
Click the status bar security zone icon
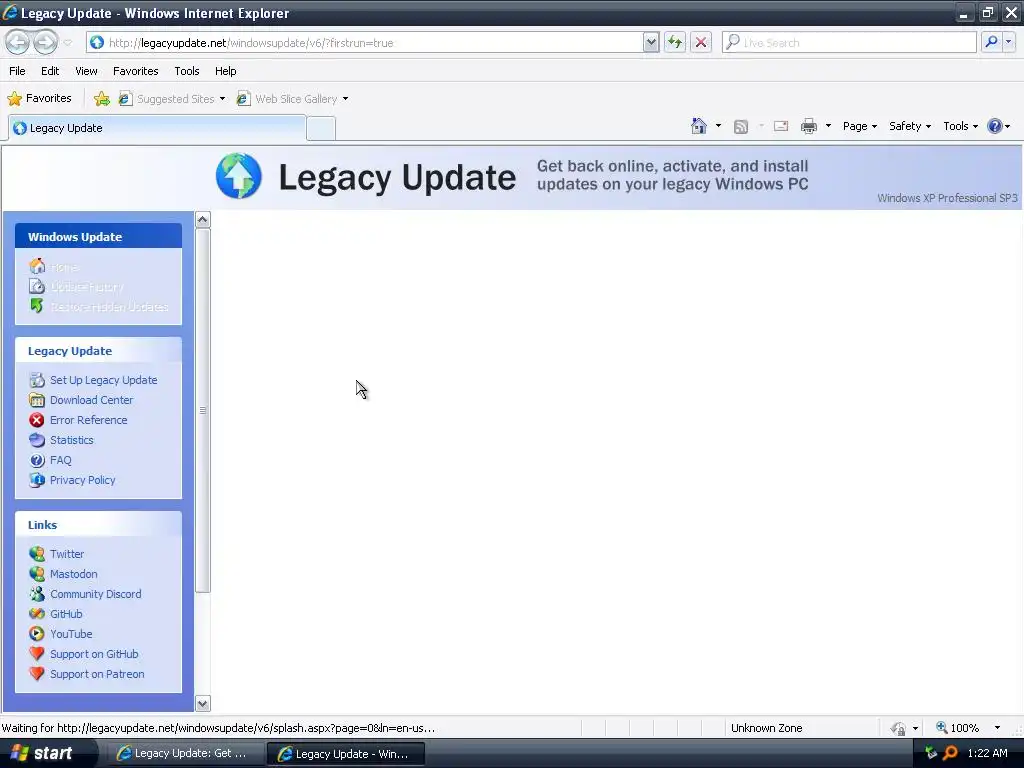tap(899, 728)
